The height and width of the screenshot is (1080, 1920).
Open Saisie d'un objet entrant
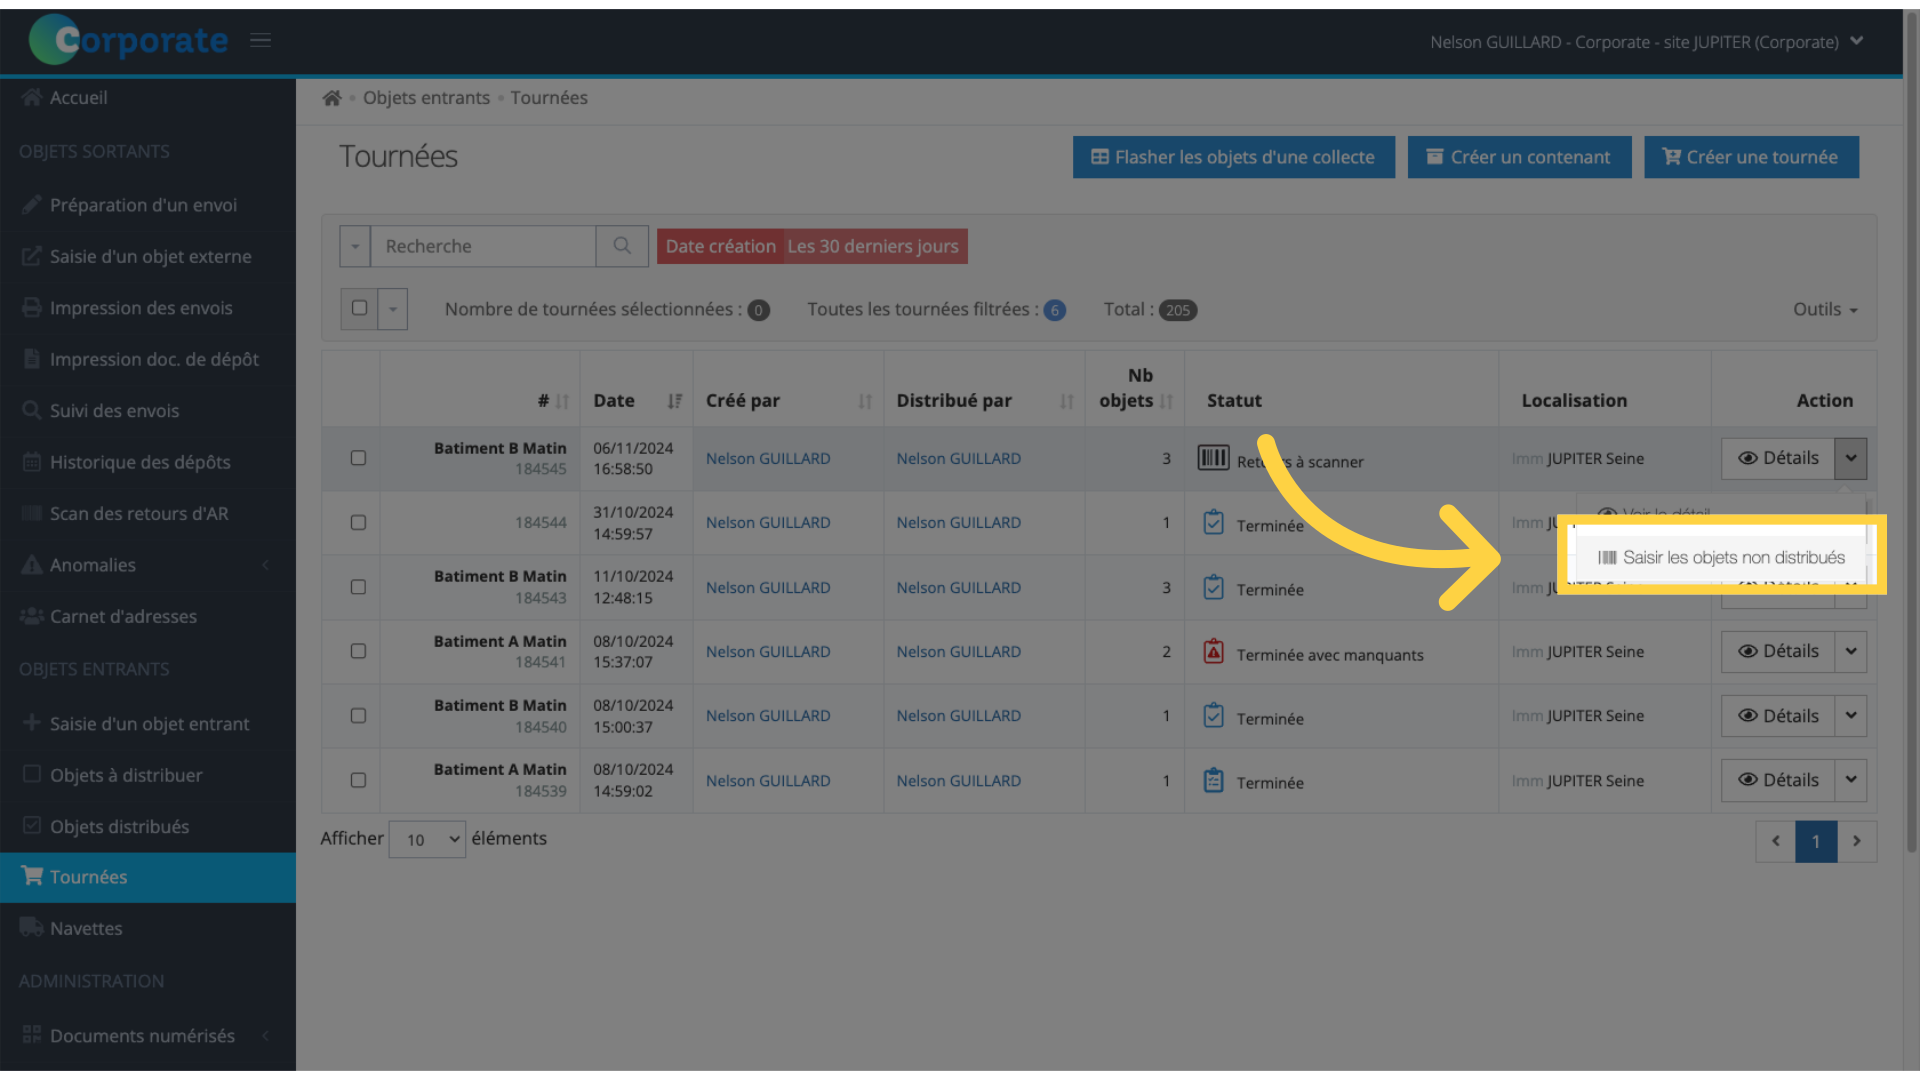[x=148, y=724]
